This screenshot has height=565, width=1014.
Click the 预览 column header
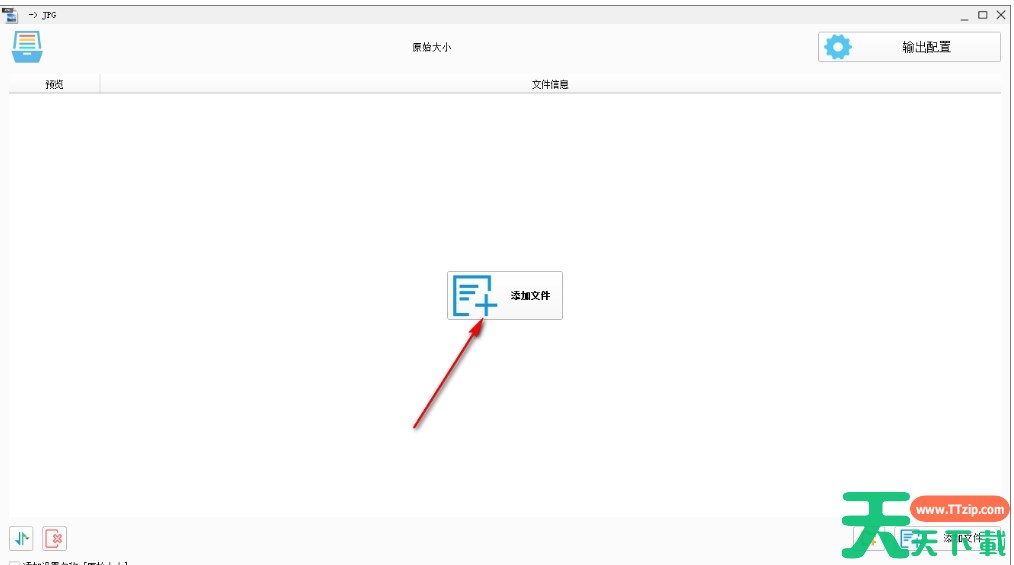coord(54,84)
